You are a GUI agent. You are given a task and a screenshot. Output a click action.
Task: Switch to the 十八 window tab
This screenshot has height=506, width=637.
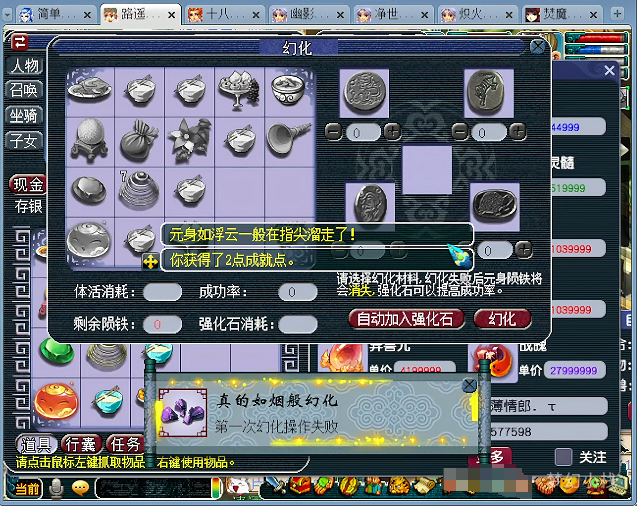(223, 15)
